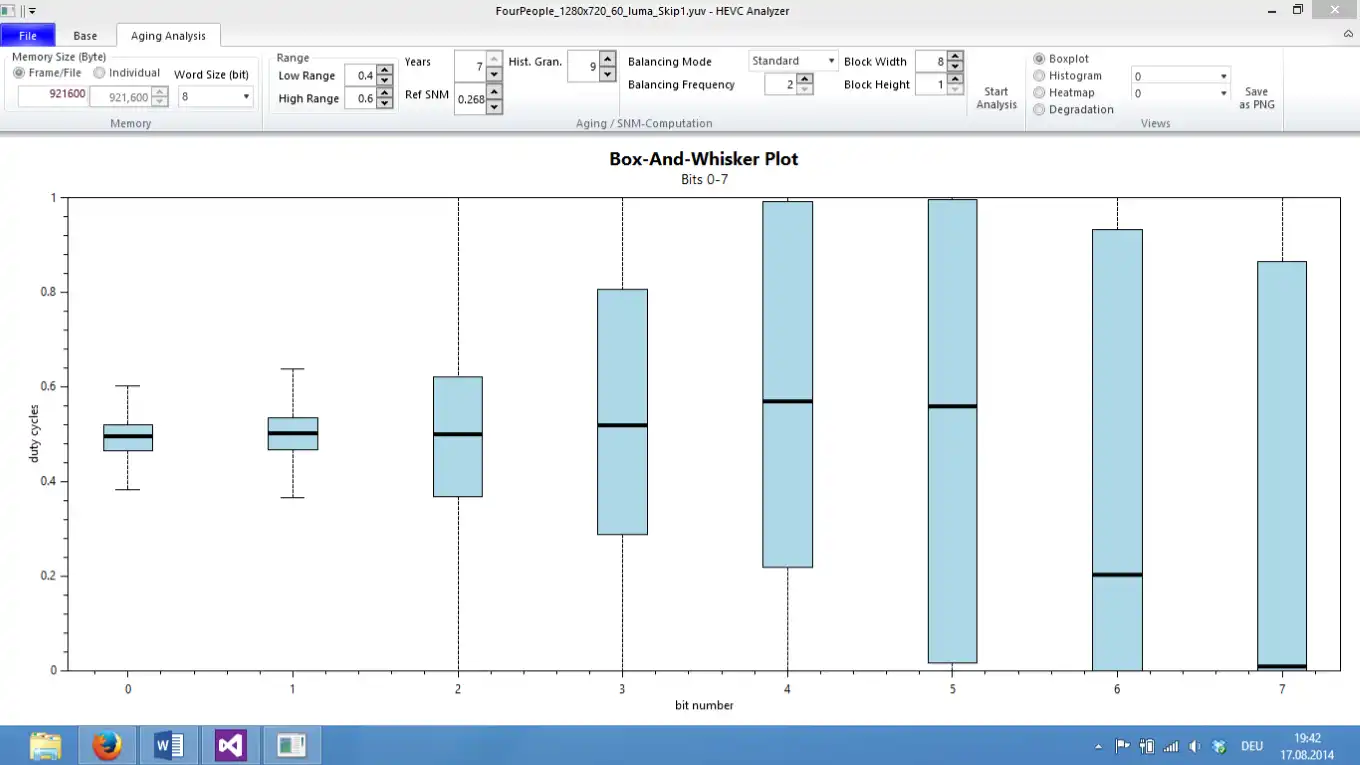Show hidden system tray icons
The width and height of the screenshot is (1360, 765).
[x=1099, y=746]
